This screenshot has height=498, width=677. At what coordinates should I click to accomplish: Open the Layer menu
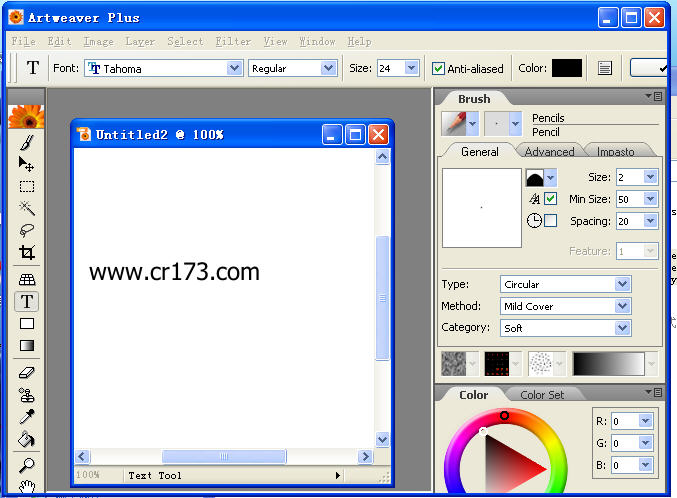(140, 41)
